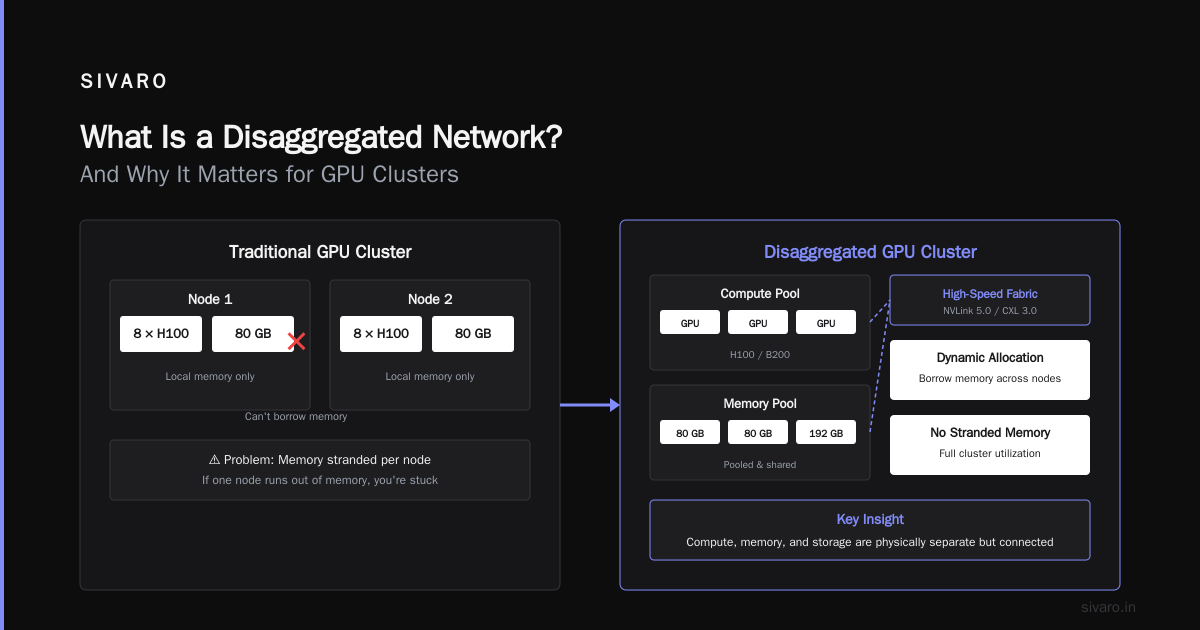
Task: Click 'Borrow memory across nodes' text
Action: 990,379
